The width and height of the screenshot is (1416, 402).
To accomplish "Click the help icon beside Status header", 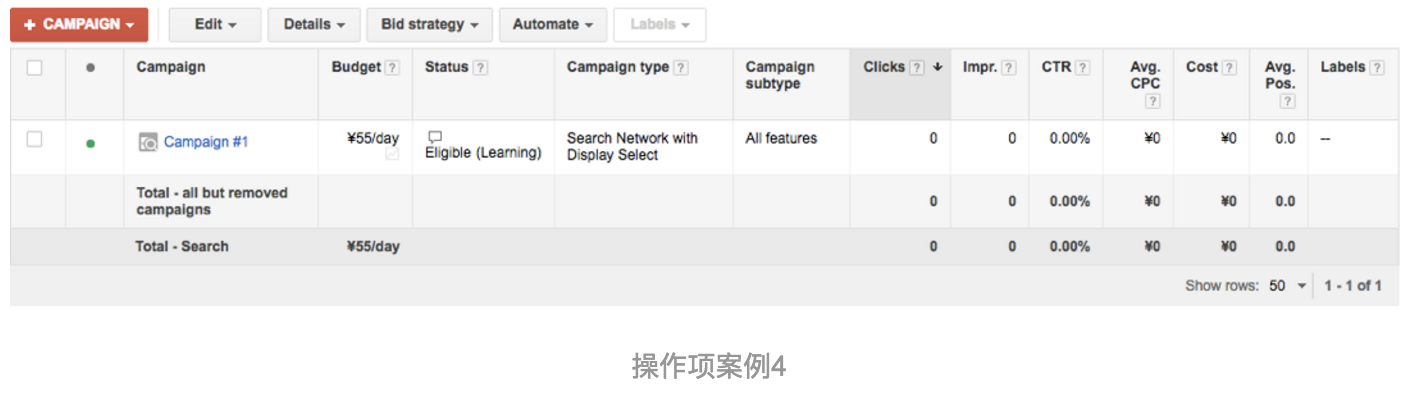I will (x=481, y=68).
